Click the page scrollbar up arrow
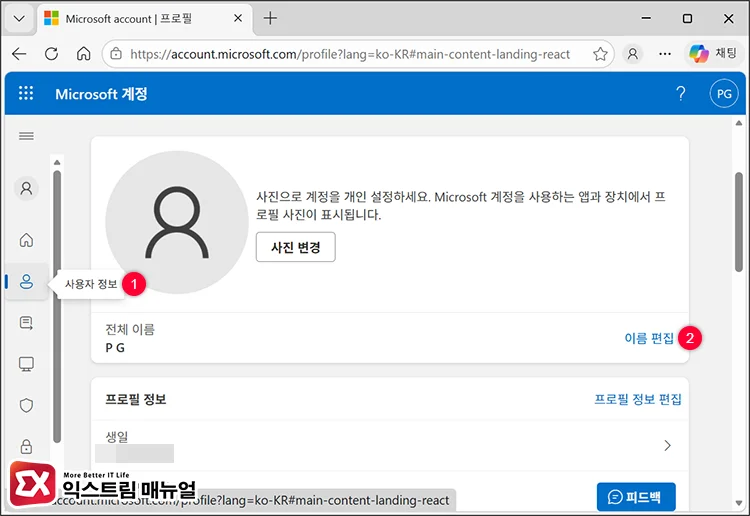The height and width of the screenshot is (516, 750). (739, 123)
